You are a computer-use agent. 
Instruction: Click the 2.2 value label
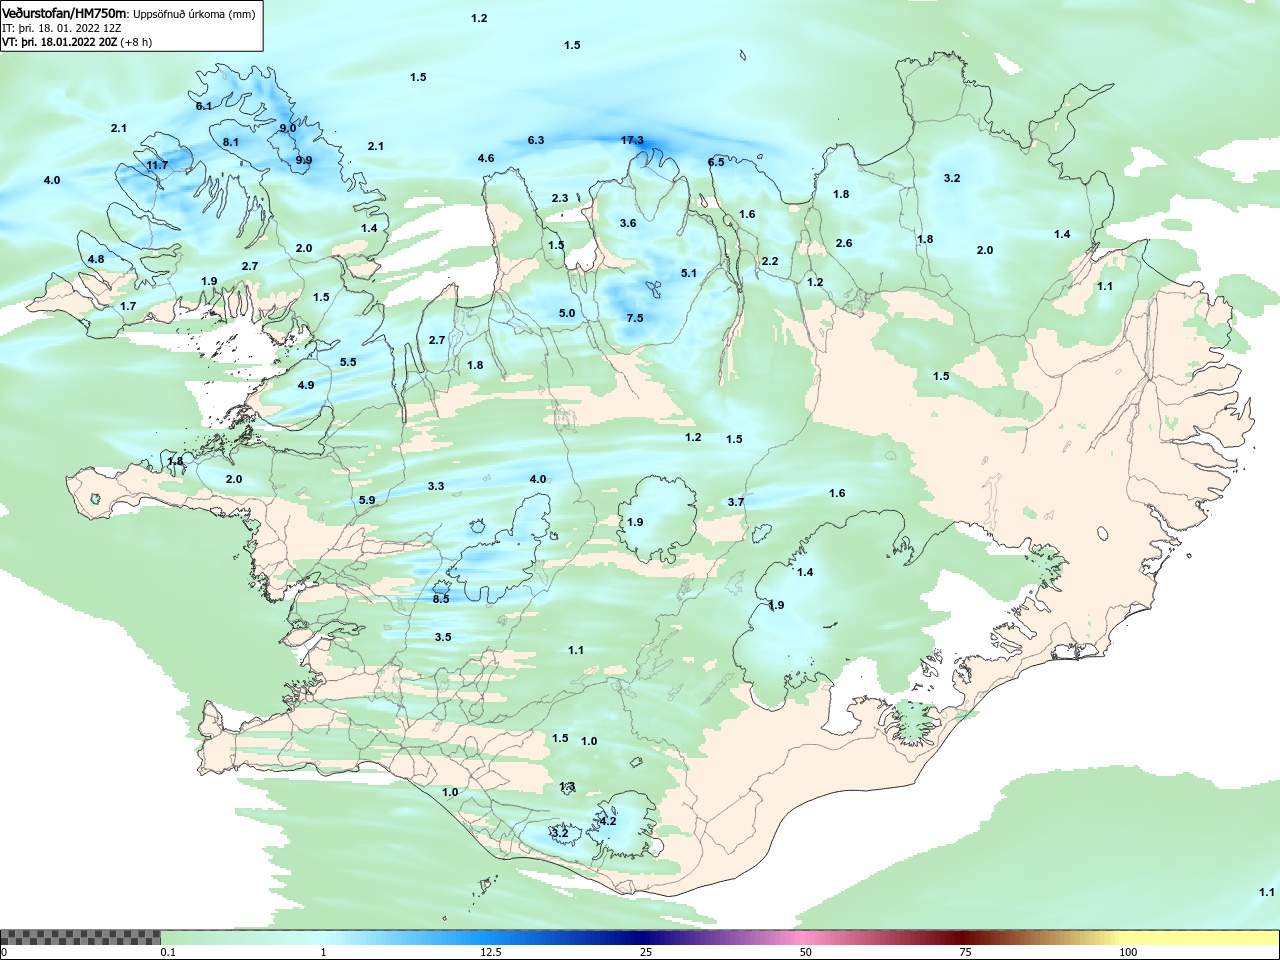click(x=770, y=261)
